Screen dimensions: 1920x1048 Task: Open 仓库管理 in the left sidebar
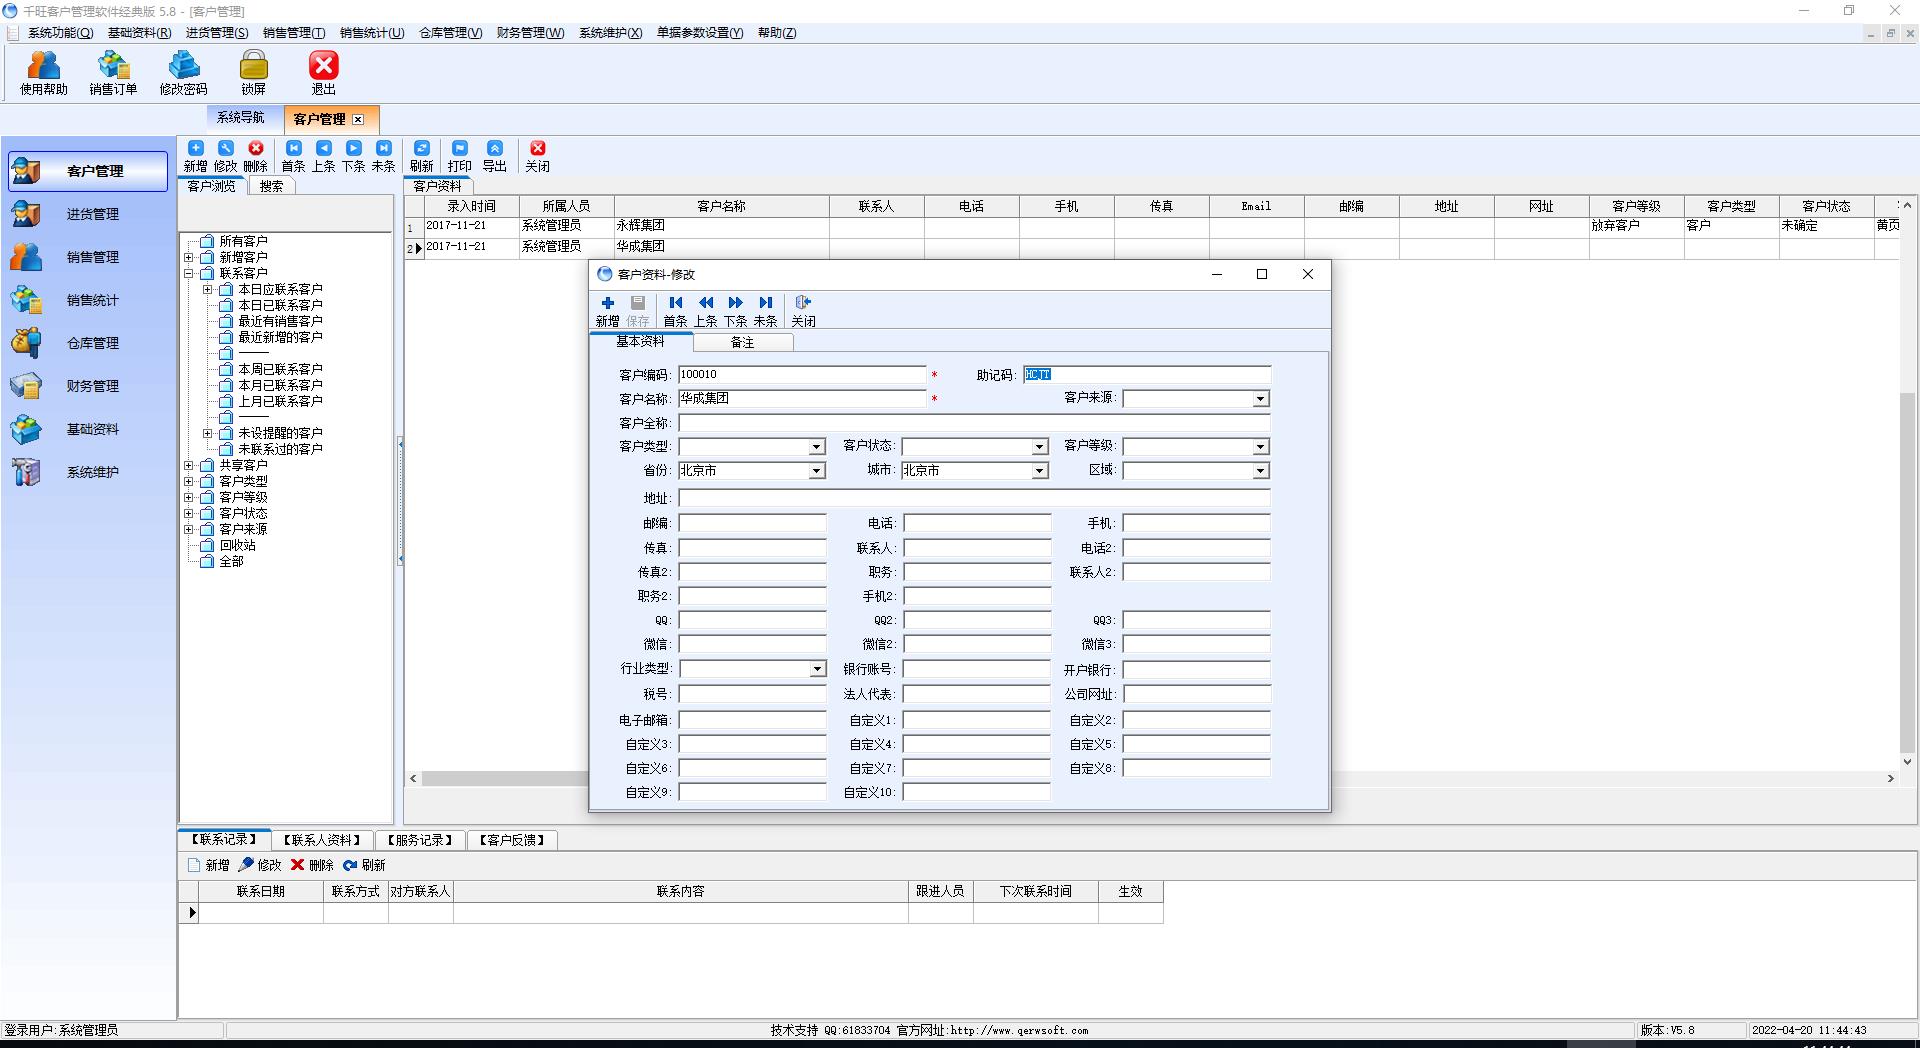(92, 343)
